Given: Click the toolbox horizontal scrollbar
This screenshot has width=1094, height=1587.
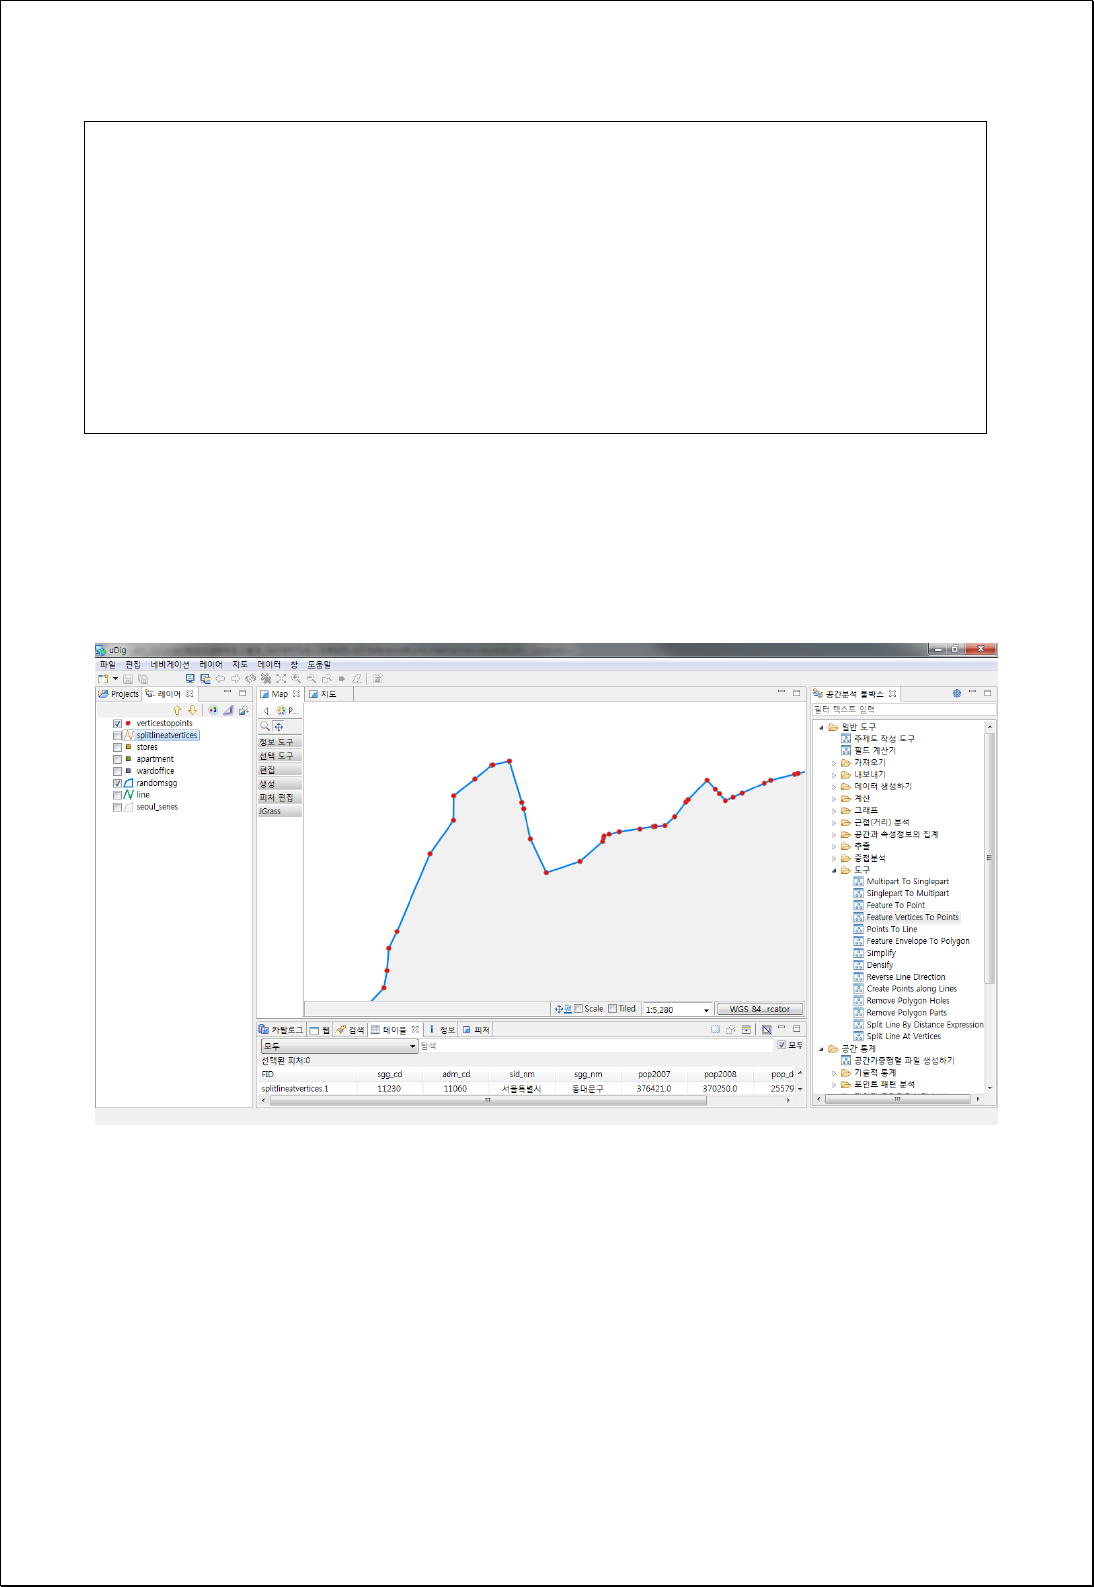Looking at the screenshot, I should [897, 1099].
